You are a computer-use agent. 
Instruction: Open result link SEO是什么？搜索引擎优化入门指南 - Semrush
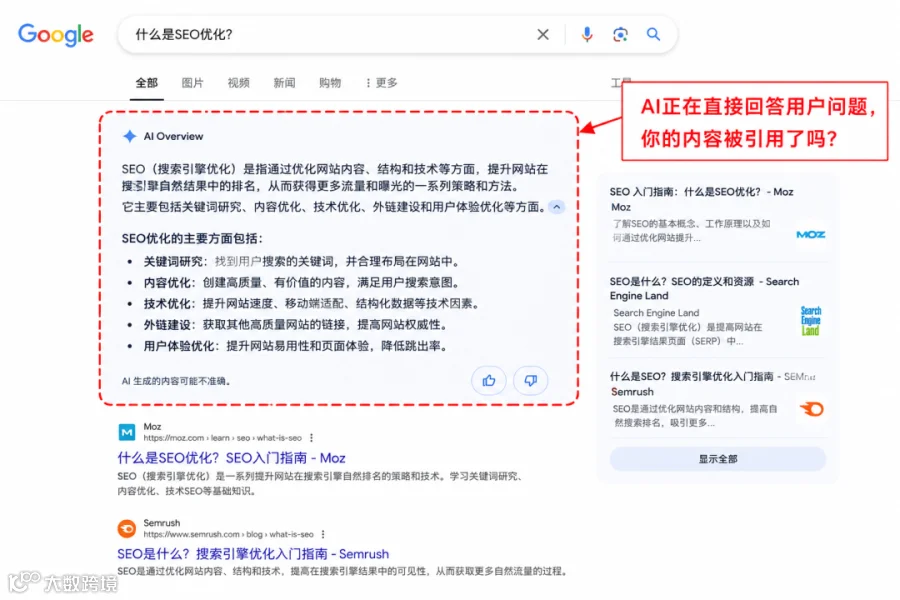[253, 553]
